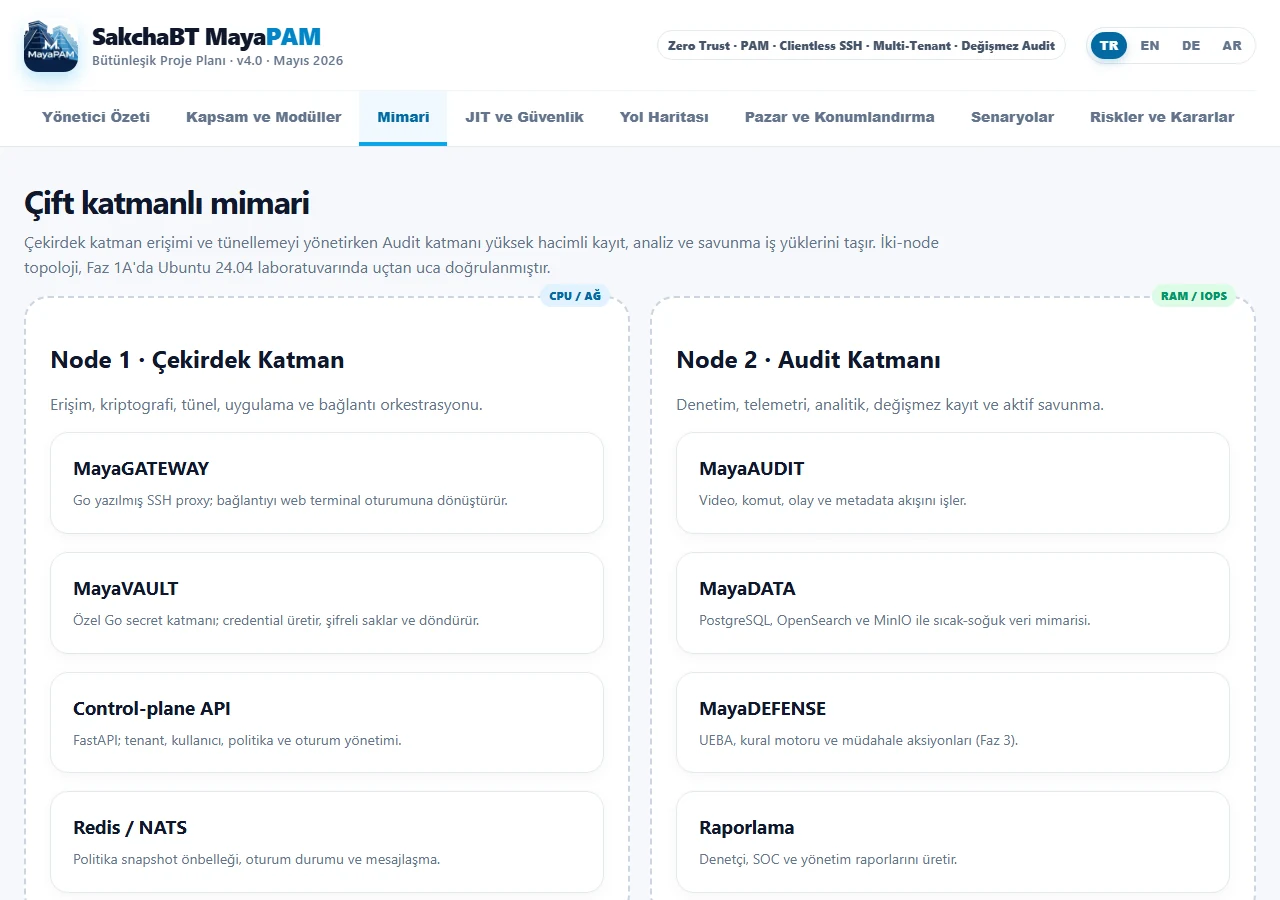1280x900 pixels.
Task: Click the MayaPAM logo icon
Action: pos(51,46)
